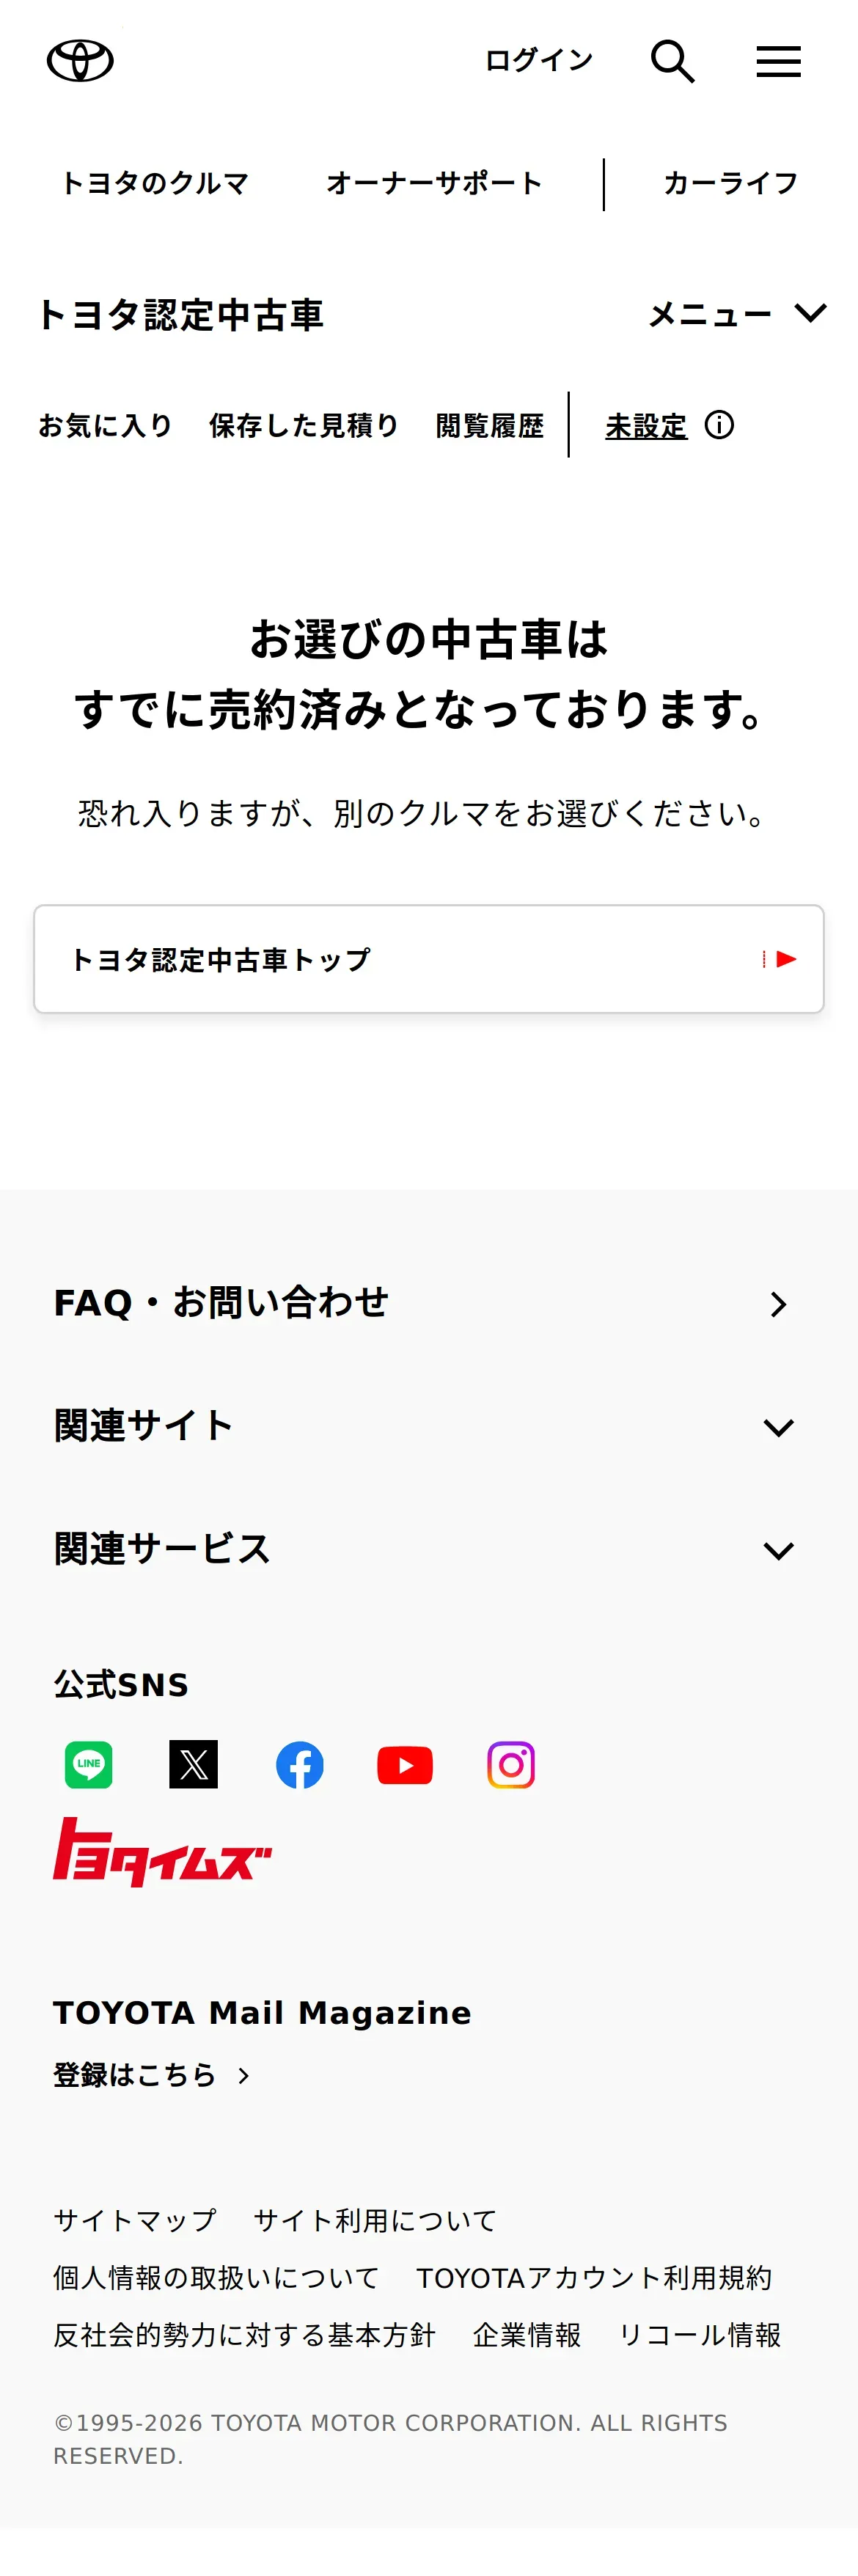The image size is (858, 2576).
Task: Open the Instagram social icon
Action: pyautogui.click(x=511, y=1765)
